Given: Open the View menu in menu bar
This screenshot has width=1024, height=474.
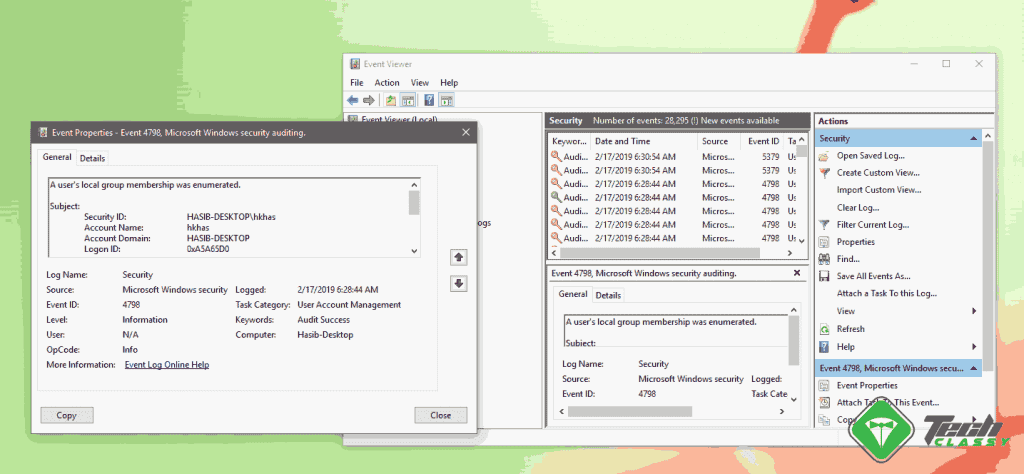Looking at the screenshot, I should tap(420, 83).
